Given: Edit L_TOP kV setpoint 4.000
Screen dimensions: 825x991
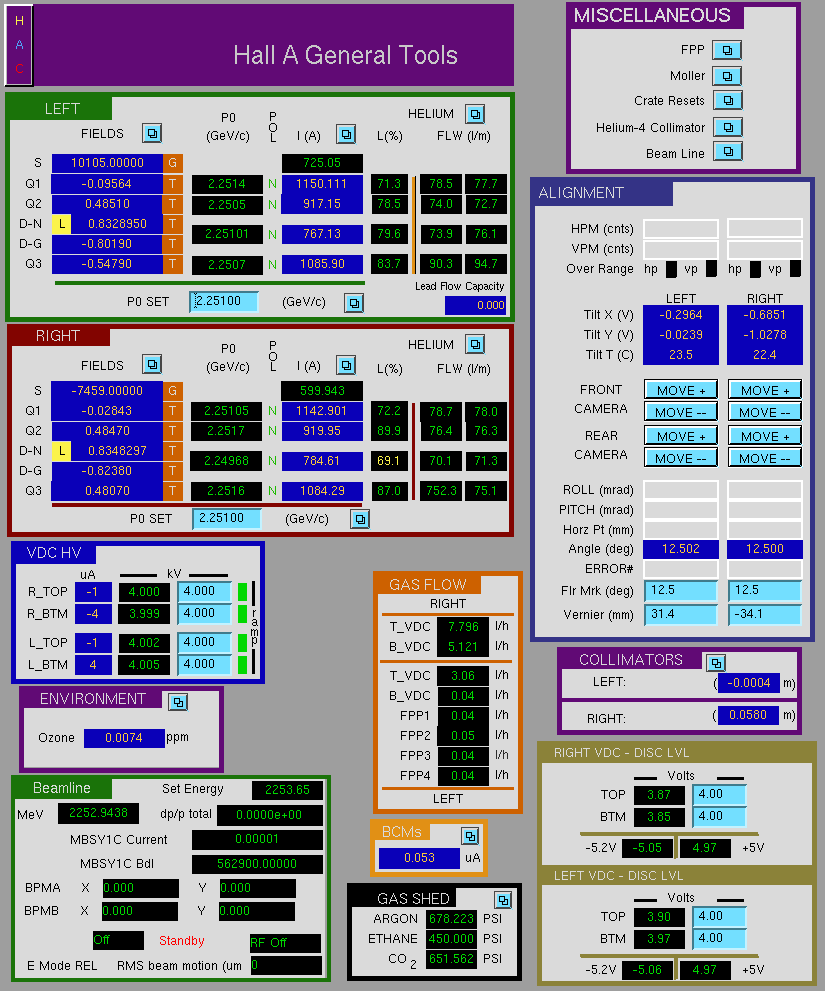Looking at the screenshot, I should point(204,643).
